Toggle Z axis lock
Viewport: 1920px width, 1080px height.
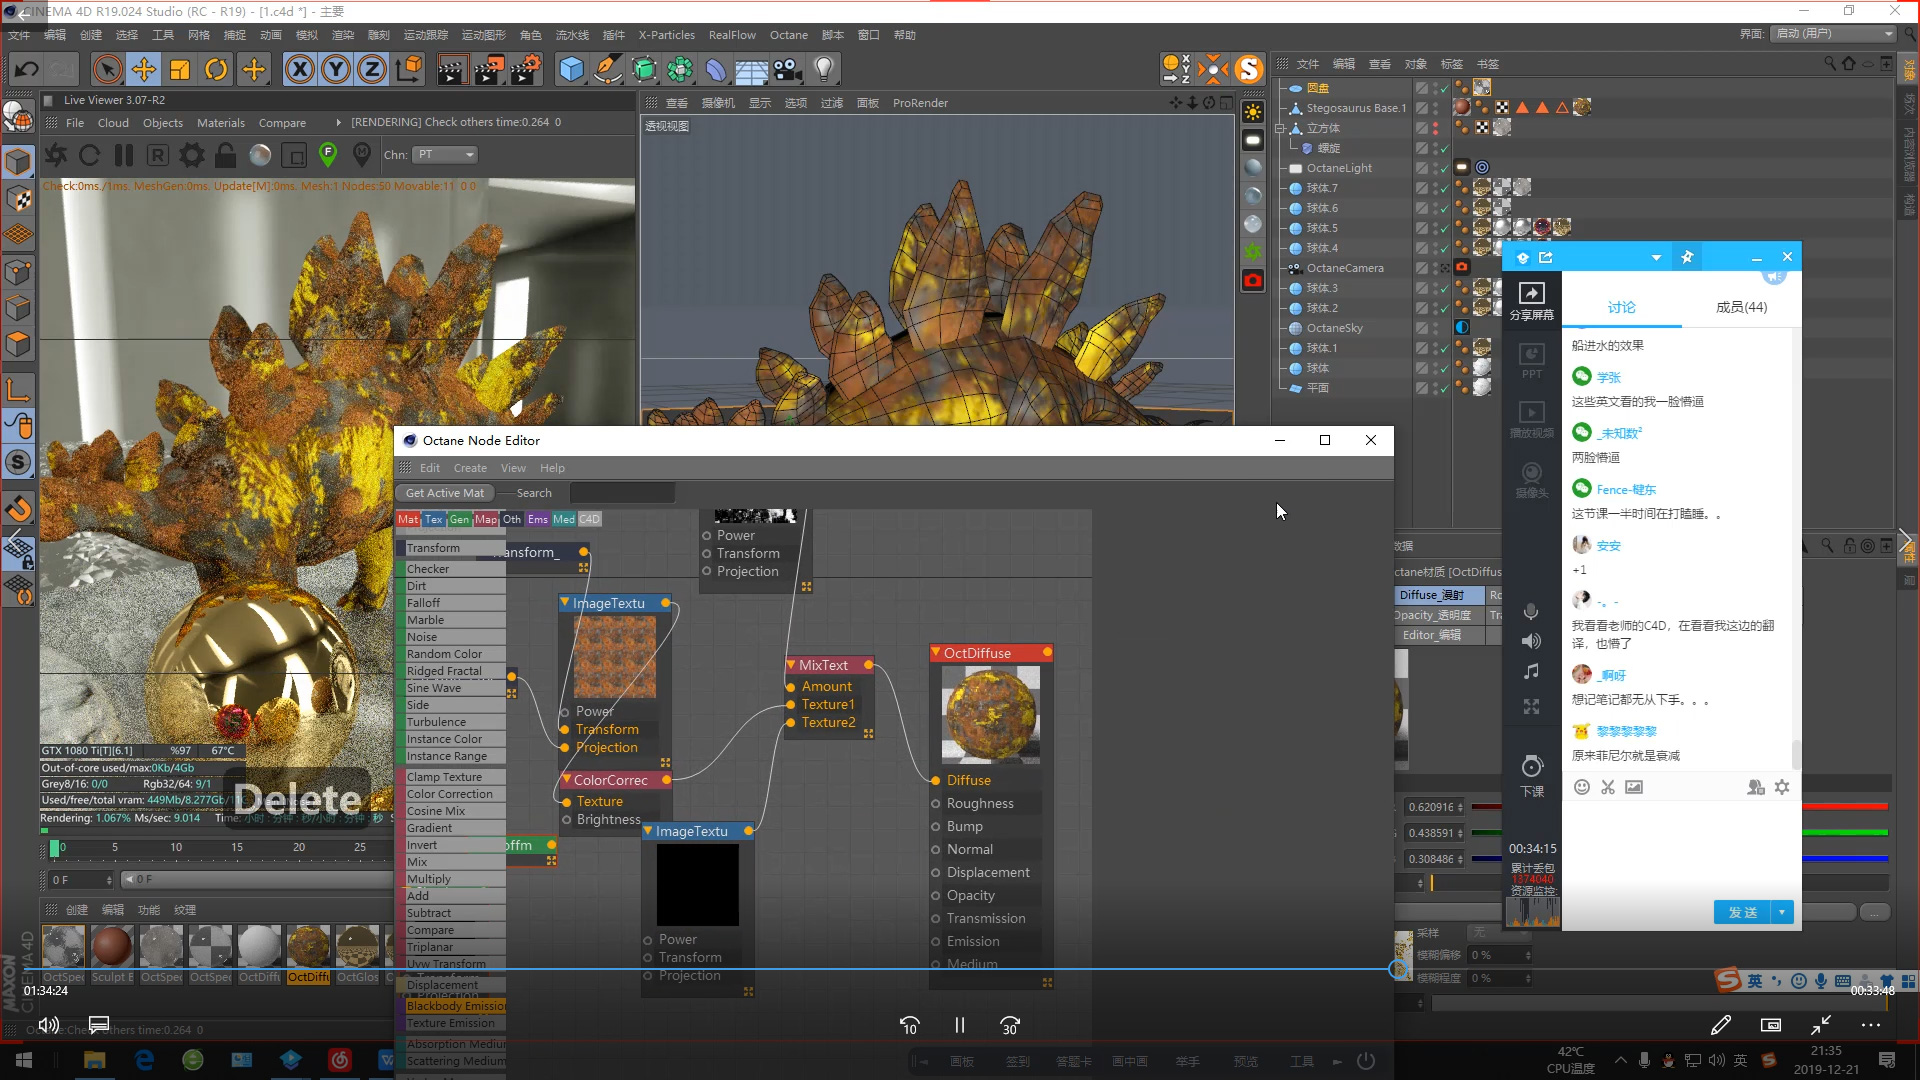point(372,69)
